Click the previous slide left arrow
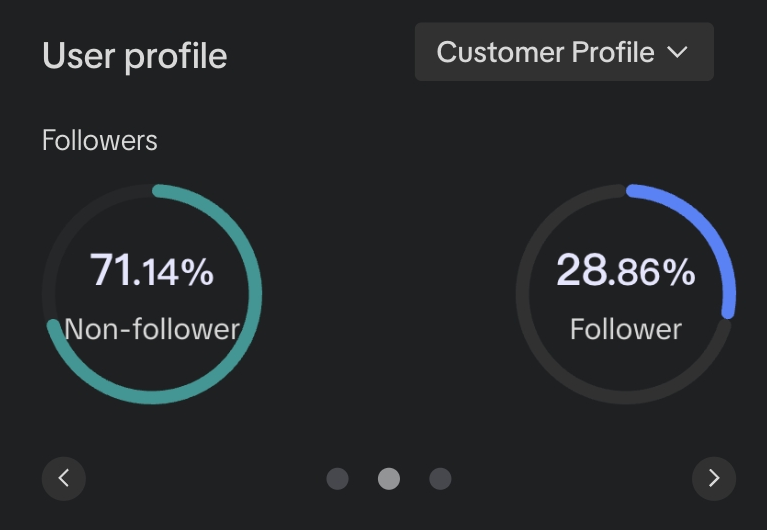The width and height of the screenshot is (767, 530). pos(64,478)
